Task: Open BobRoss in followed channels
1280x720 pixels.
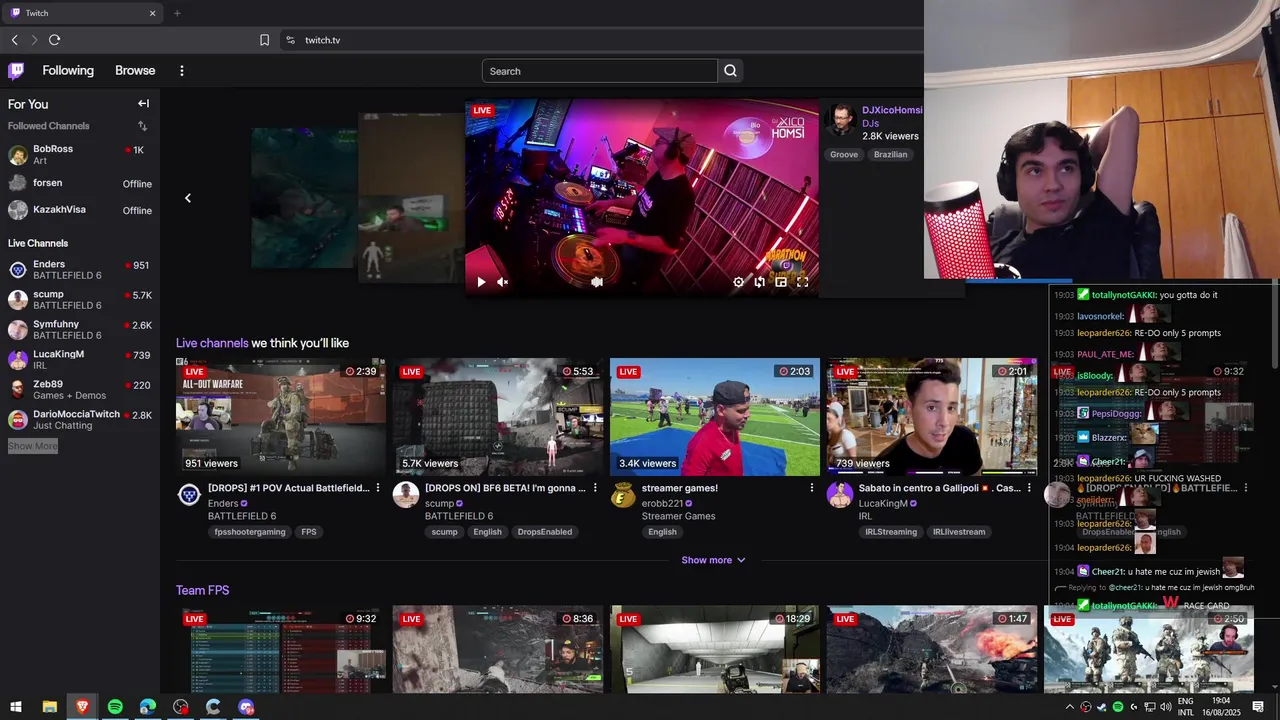Action: 78,154
